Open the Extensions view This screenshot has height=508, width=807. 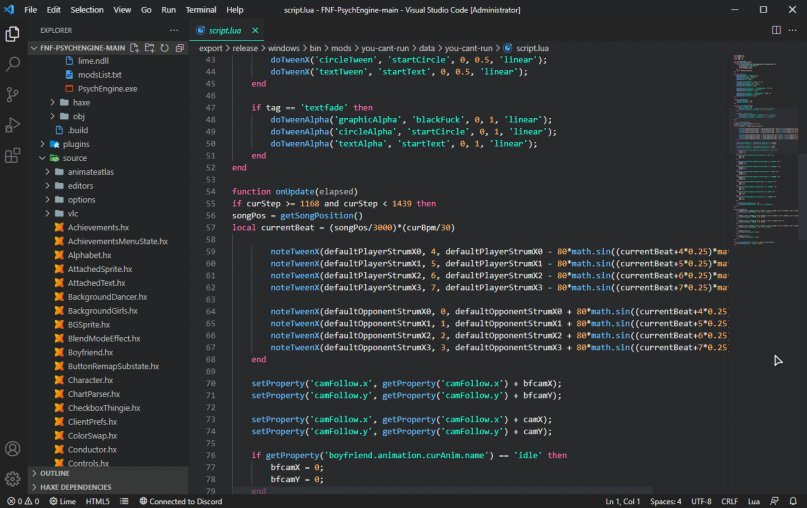click(x=13, y=155)
